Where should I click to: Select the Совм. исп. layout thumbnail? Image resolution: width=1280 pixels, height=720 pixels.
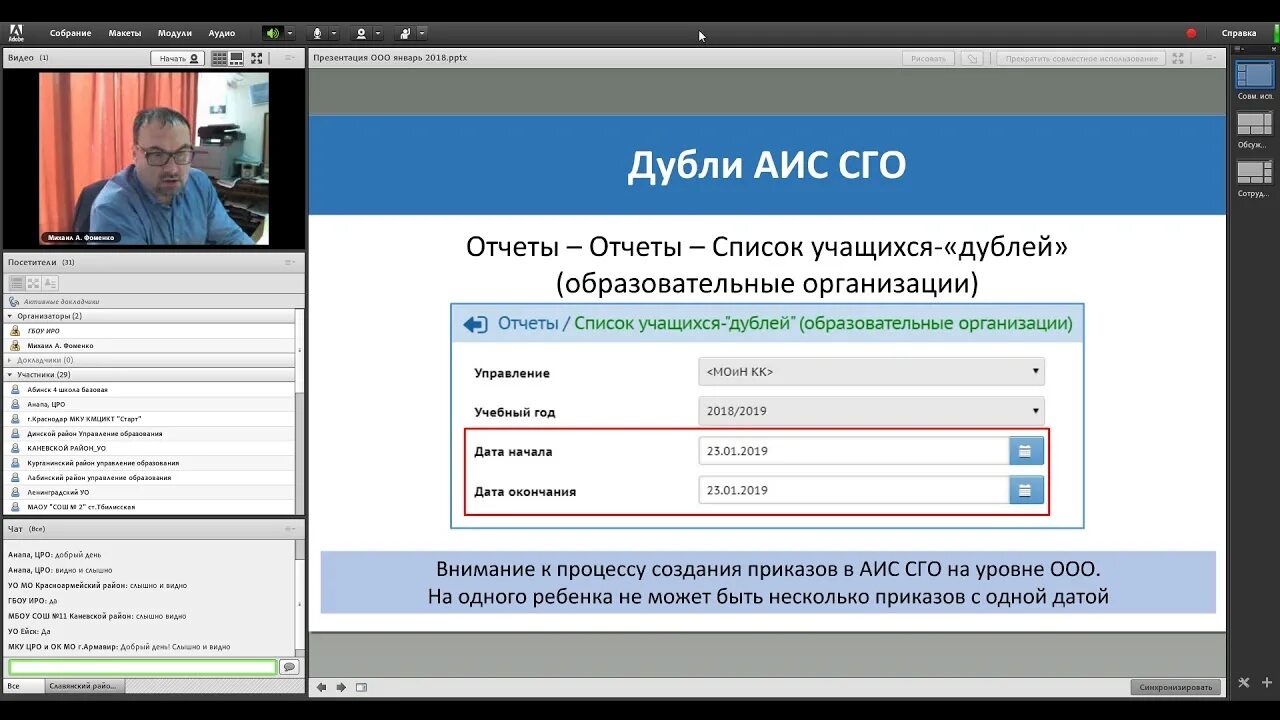pos(1254,75)
